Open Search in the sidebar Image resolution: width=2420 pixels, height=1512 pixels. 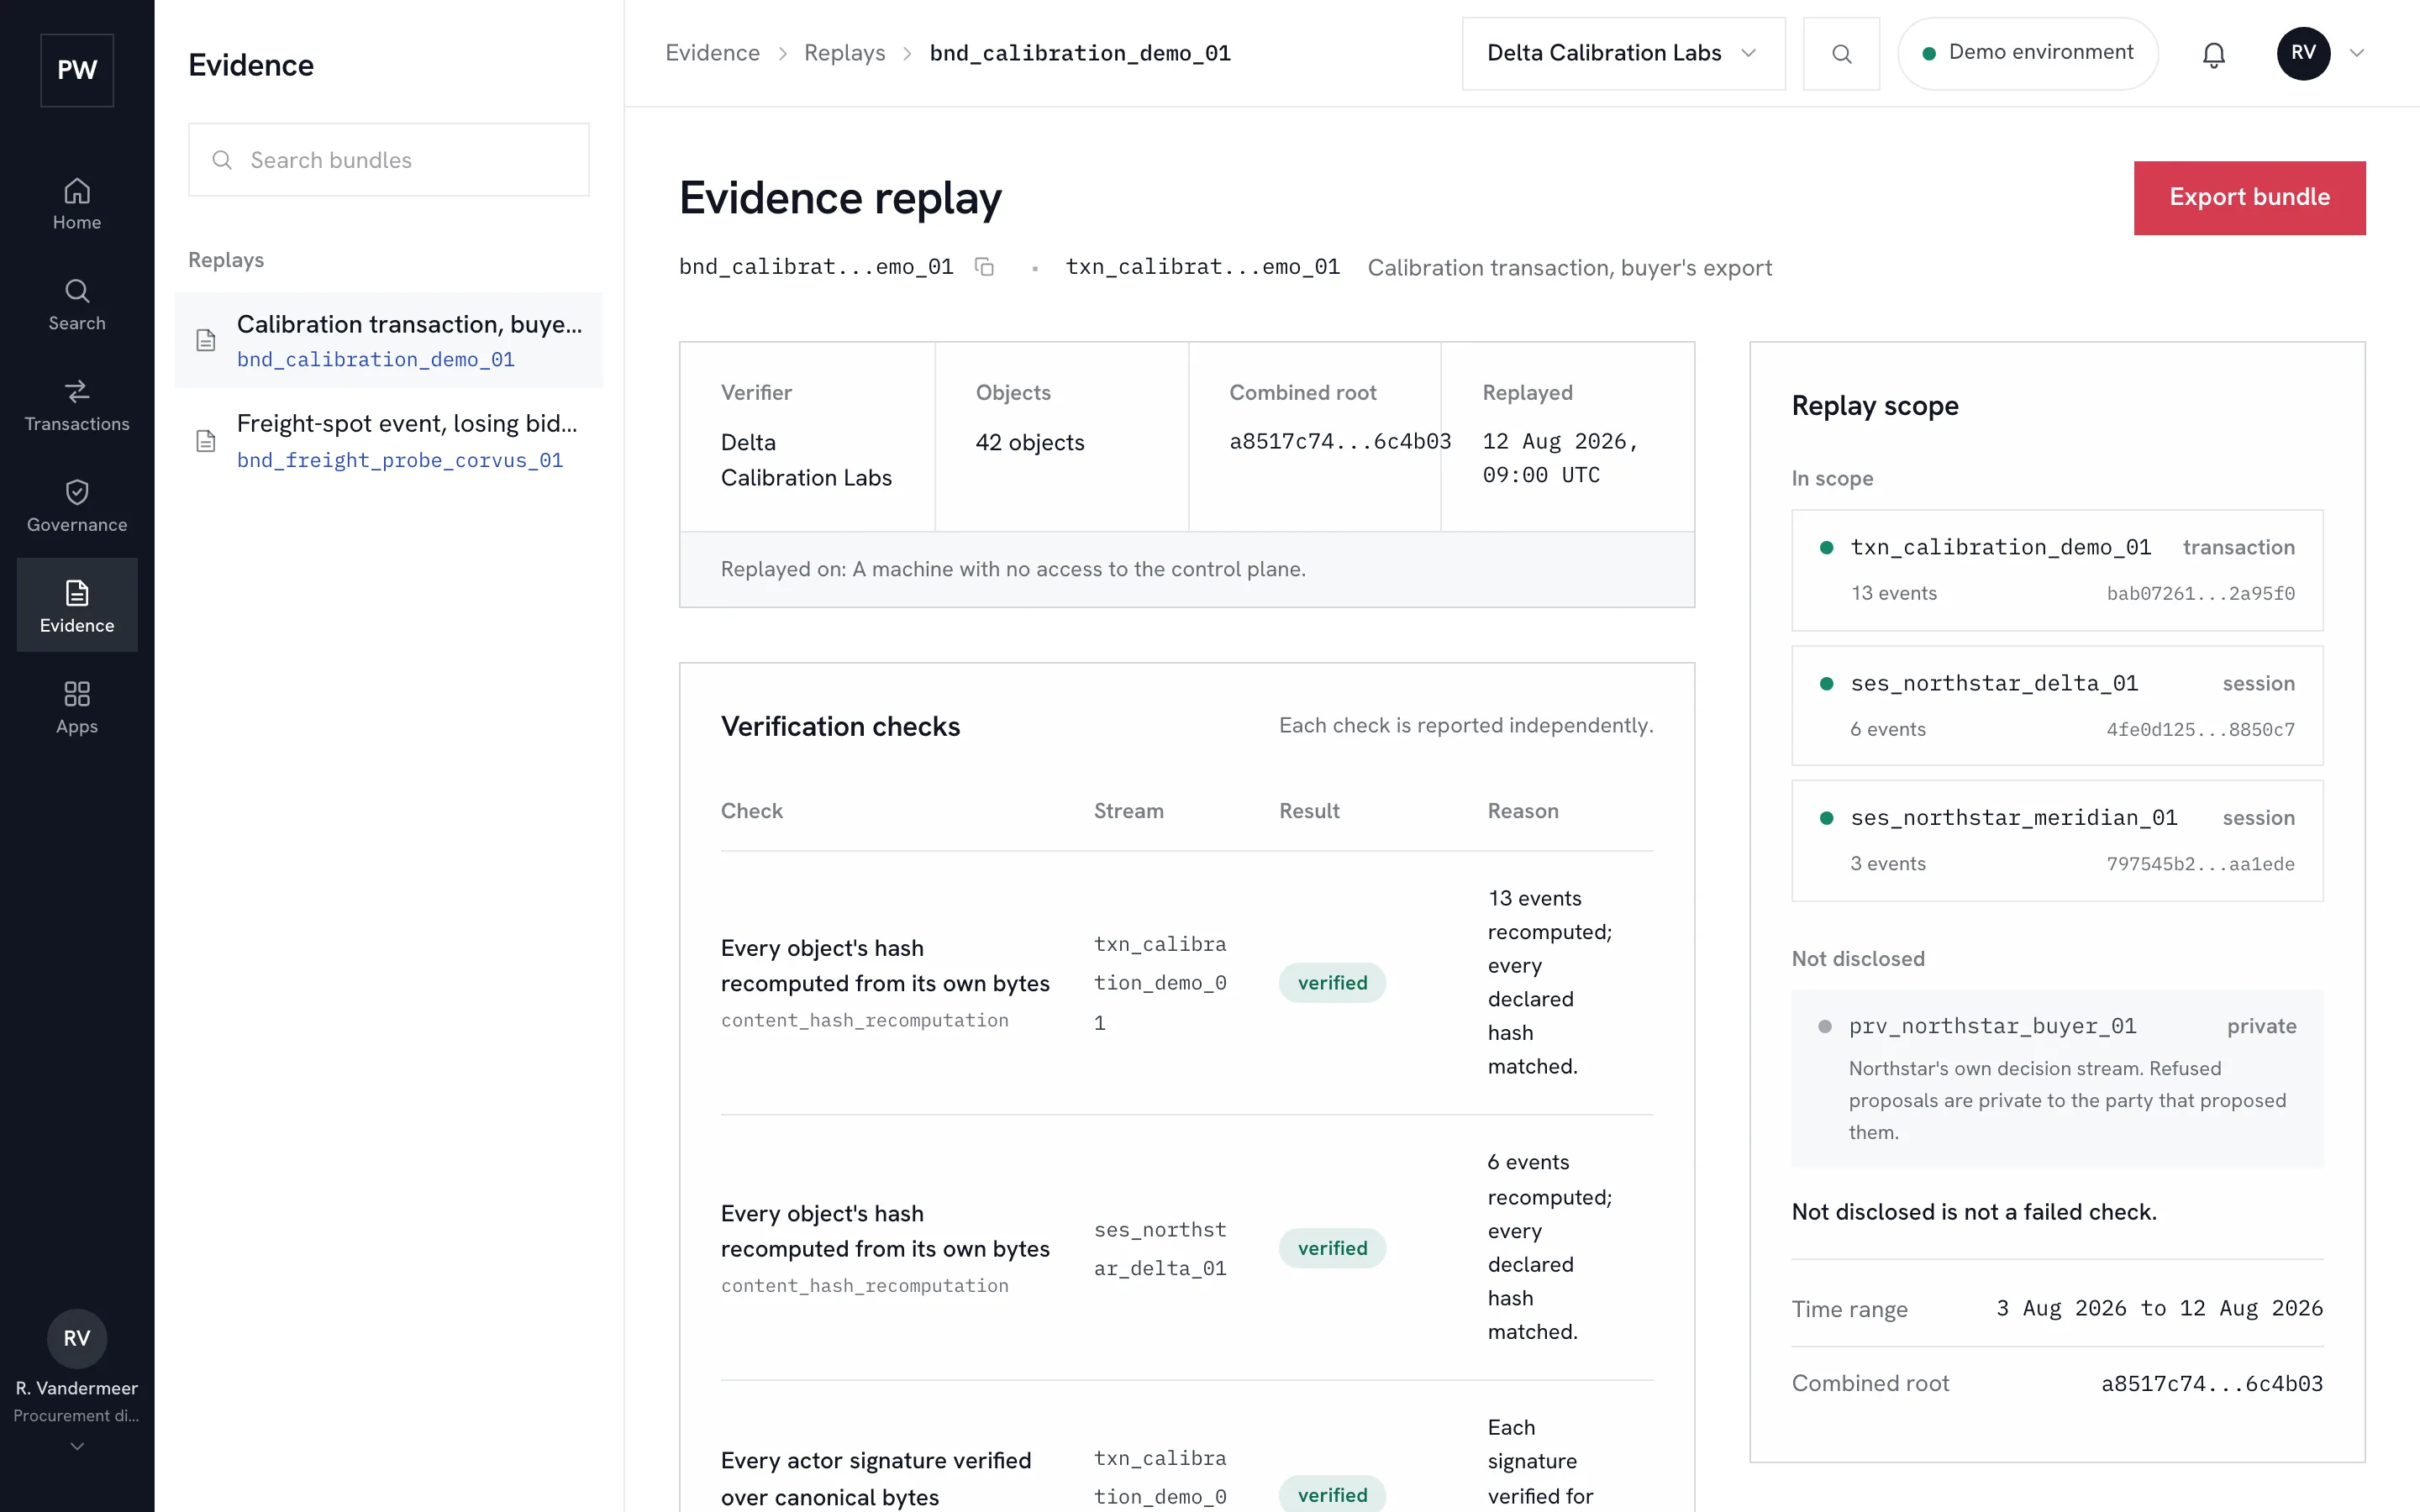[77, 305]
